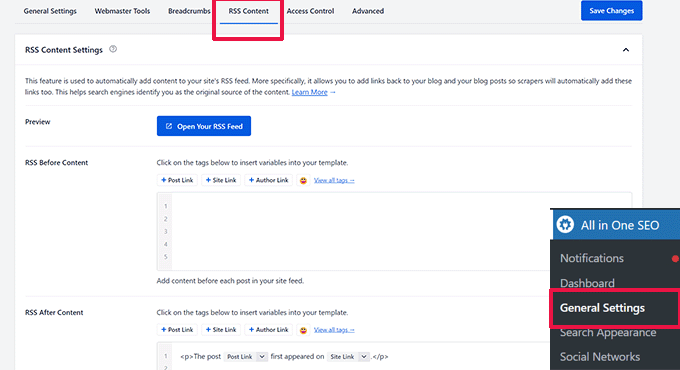The width and height of the screenshot is (680, 370).
Task: Open the General Settings tab
Action: click(x=50, y=11)
